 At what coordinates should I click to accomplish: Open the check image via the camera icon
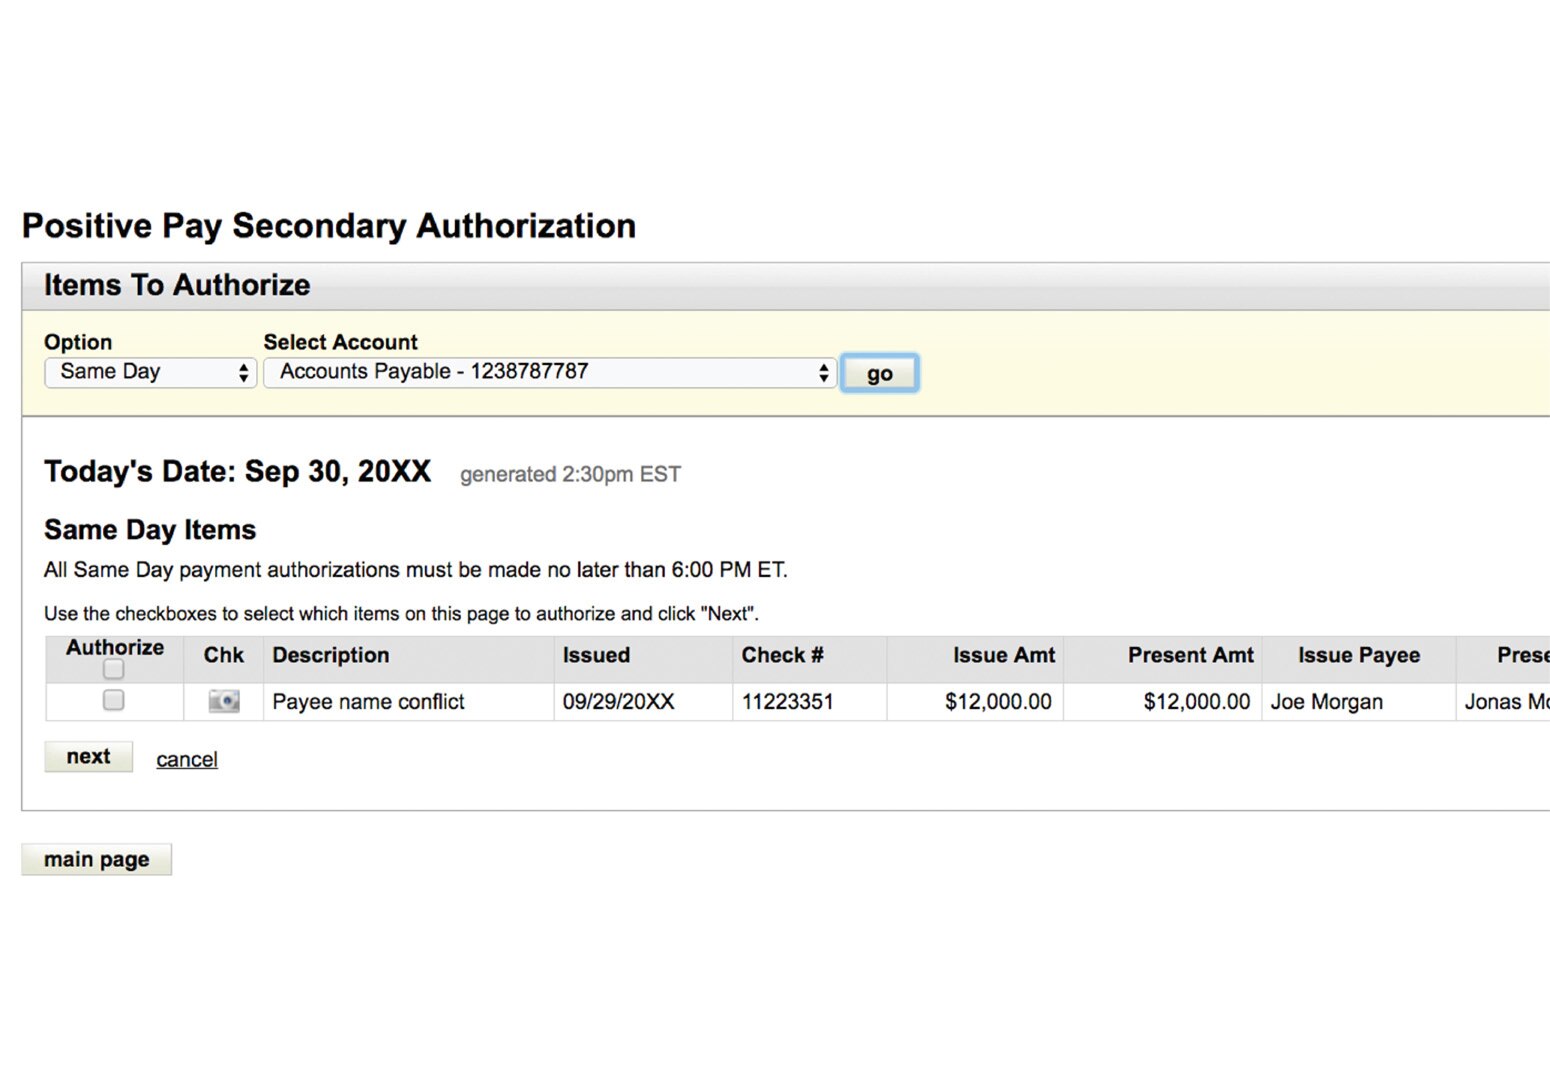(x=222, y=701)
